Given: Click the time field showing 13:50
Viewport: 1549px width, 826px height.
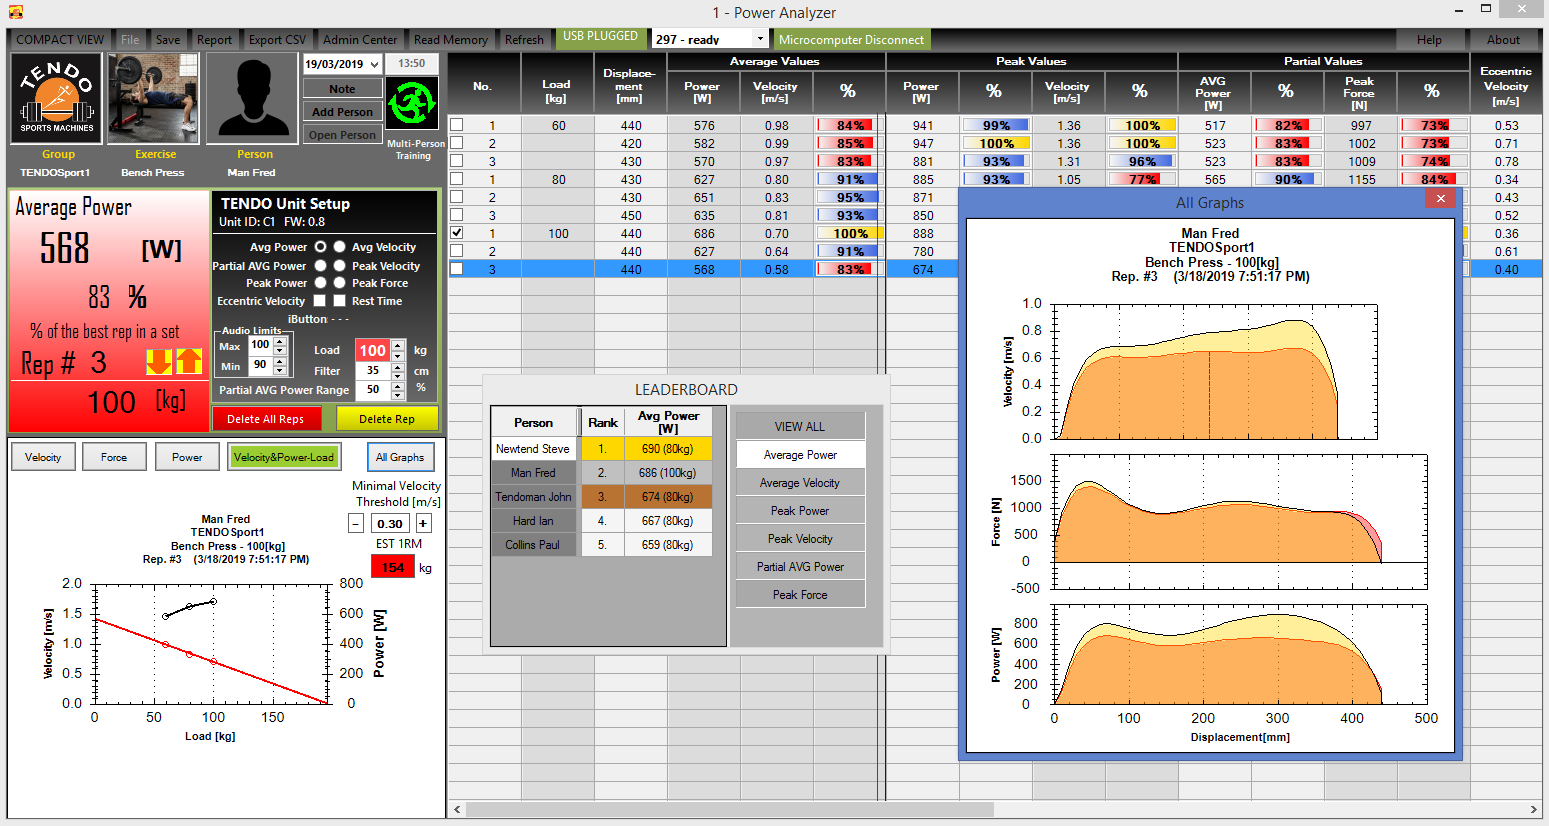Looking at the screenshot, I should [x=412, y=64].
